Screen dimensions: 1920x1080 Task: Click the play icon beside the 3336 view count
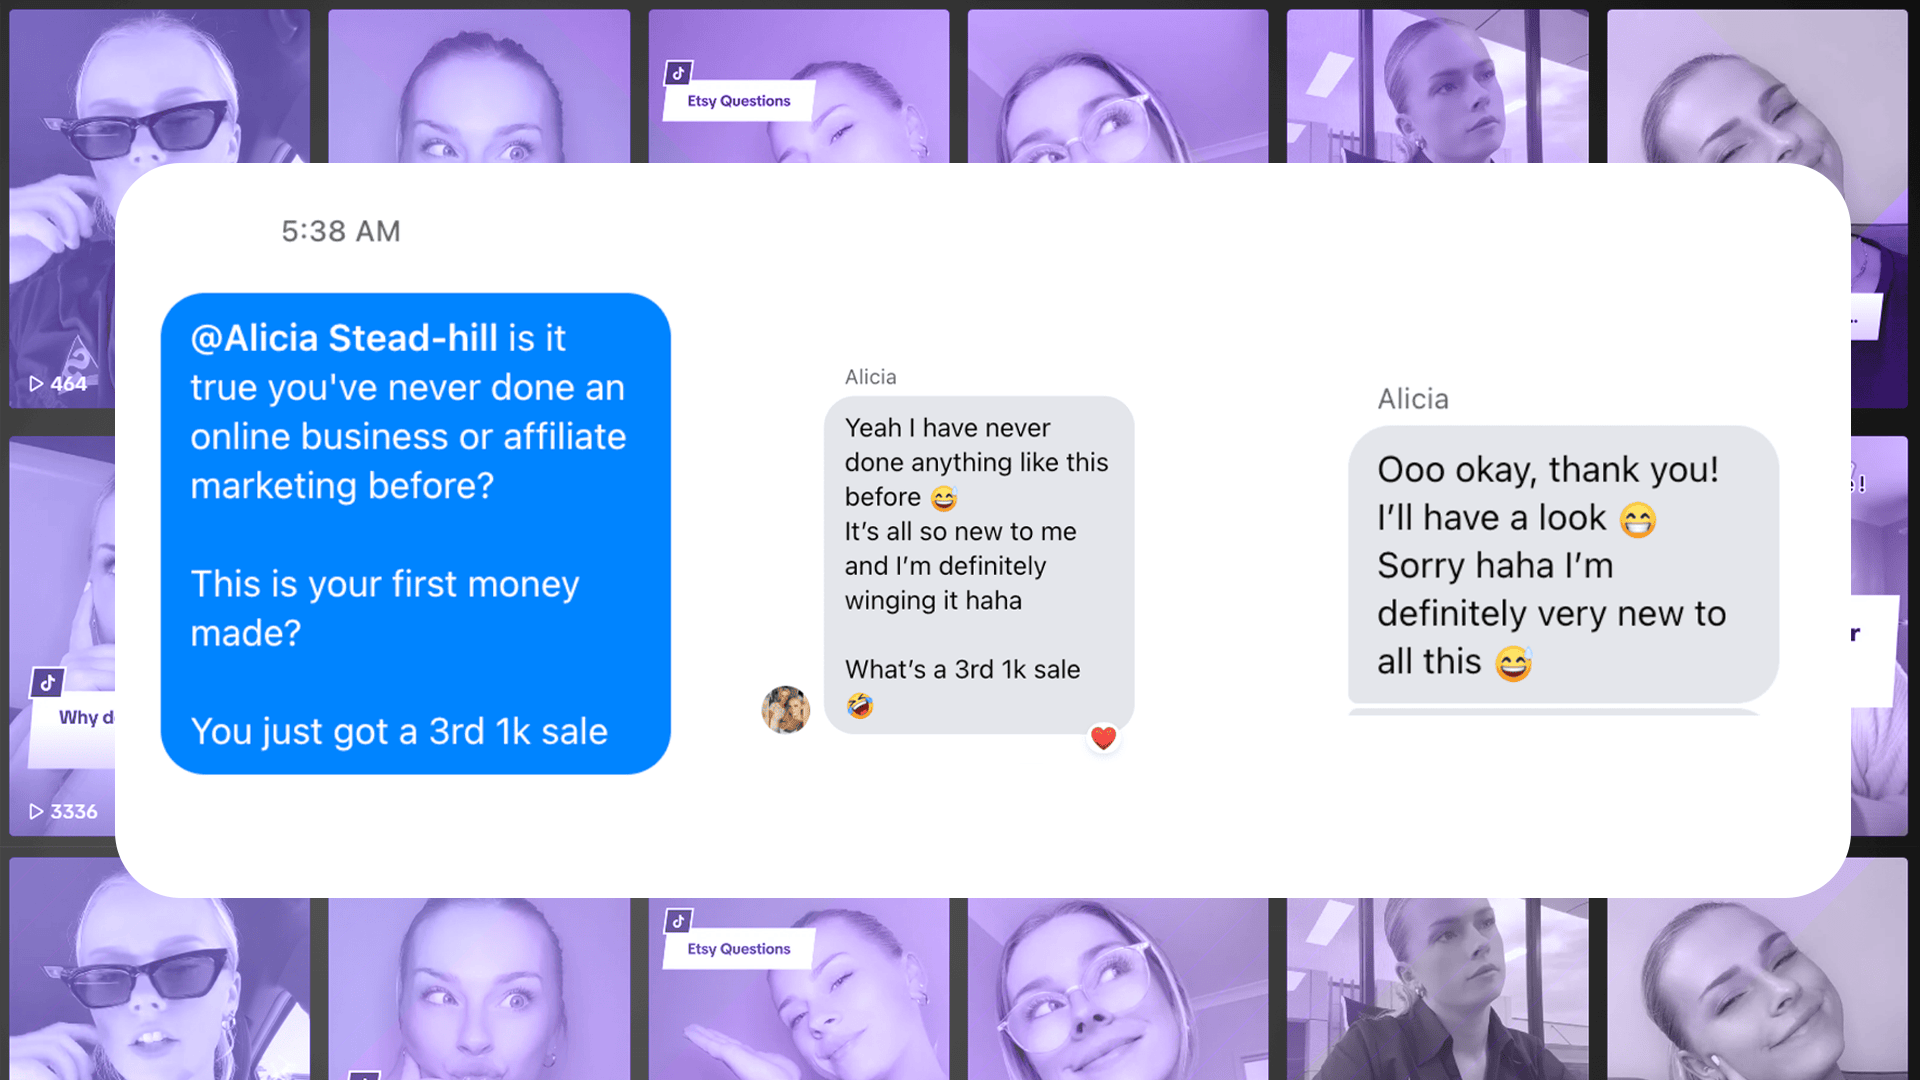[x=36, y=812]
